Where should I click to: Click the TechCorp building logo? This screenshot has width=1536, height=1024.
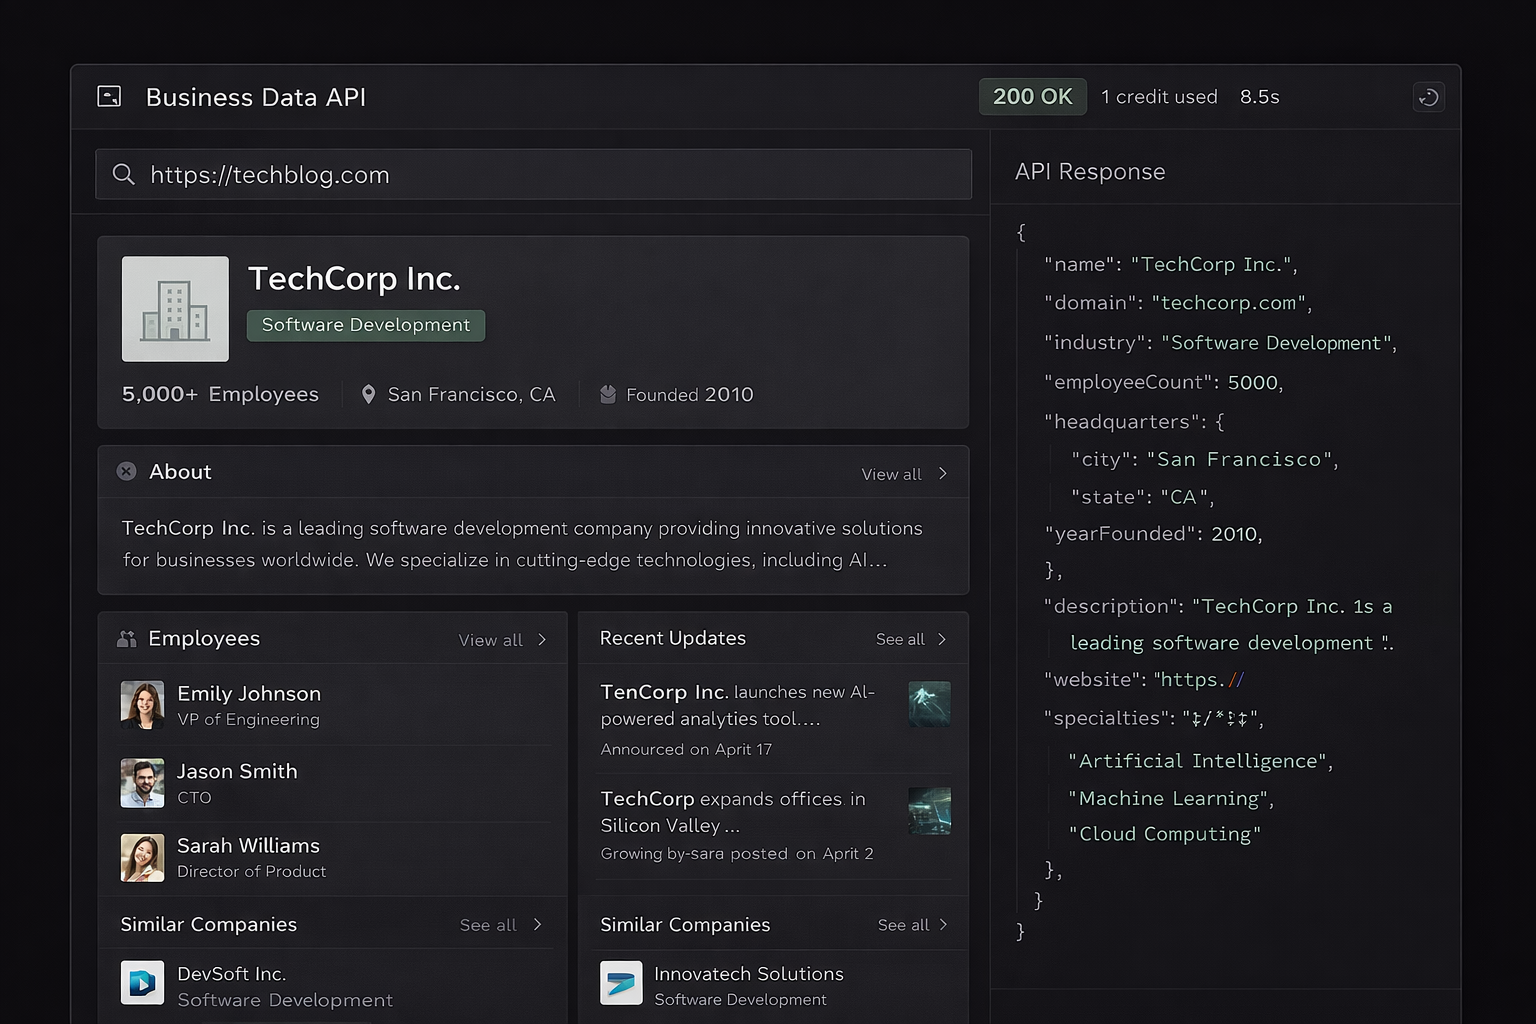click(x=175, y=309)
